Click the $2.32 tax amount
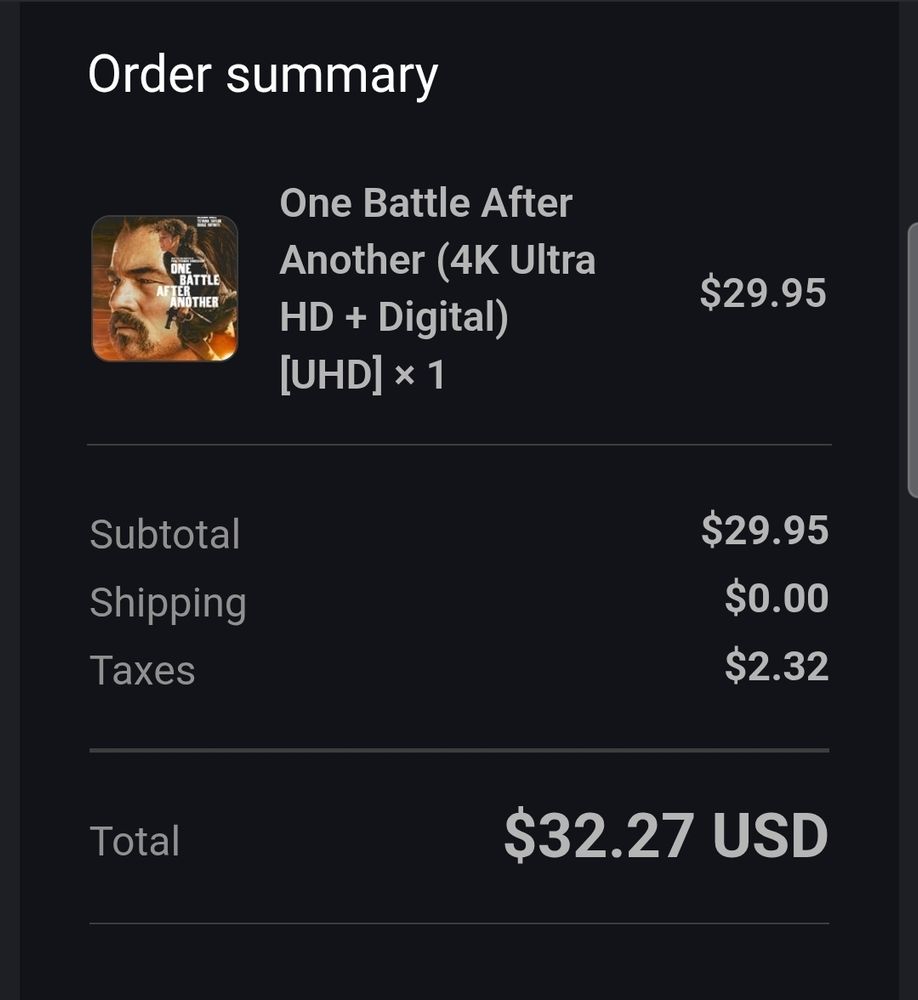Image resolution: width=918 pixels, height=1000 pixels. [776, 666]
